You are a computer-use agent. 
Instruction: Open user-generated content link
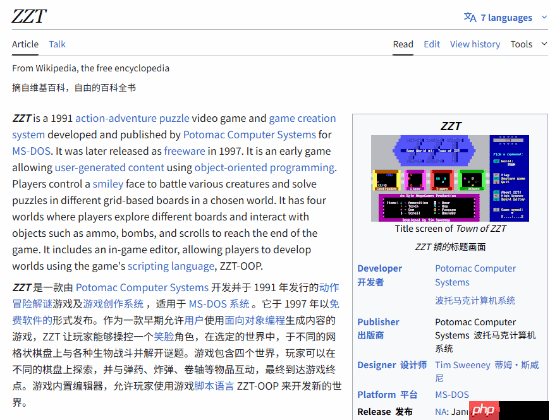pos(109,168)
